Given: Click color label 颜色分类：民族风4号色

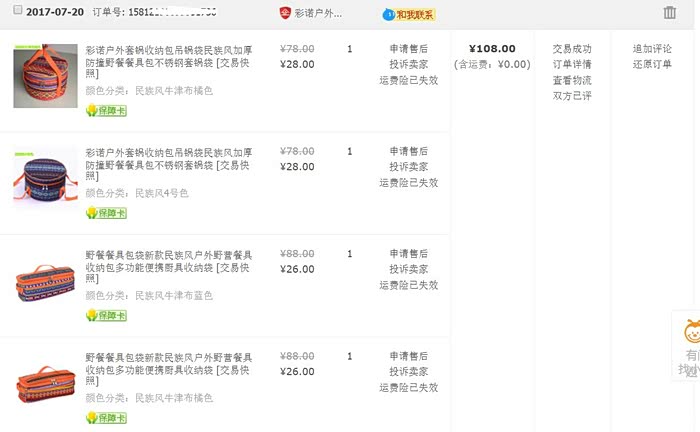Looking at the screenshot, I should (x=137, y=193).
